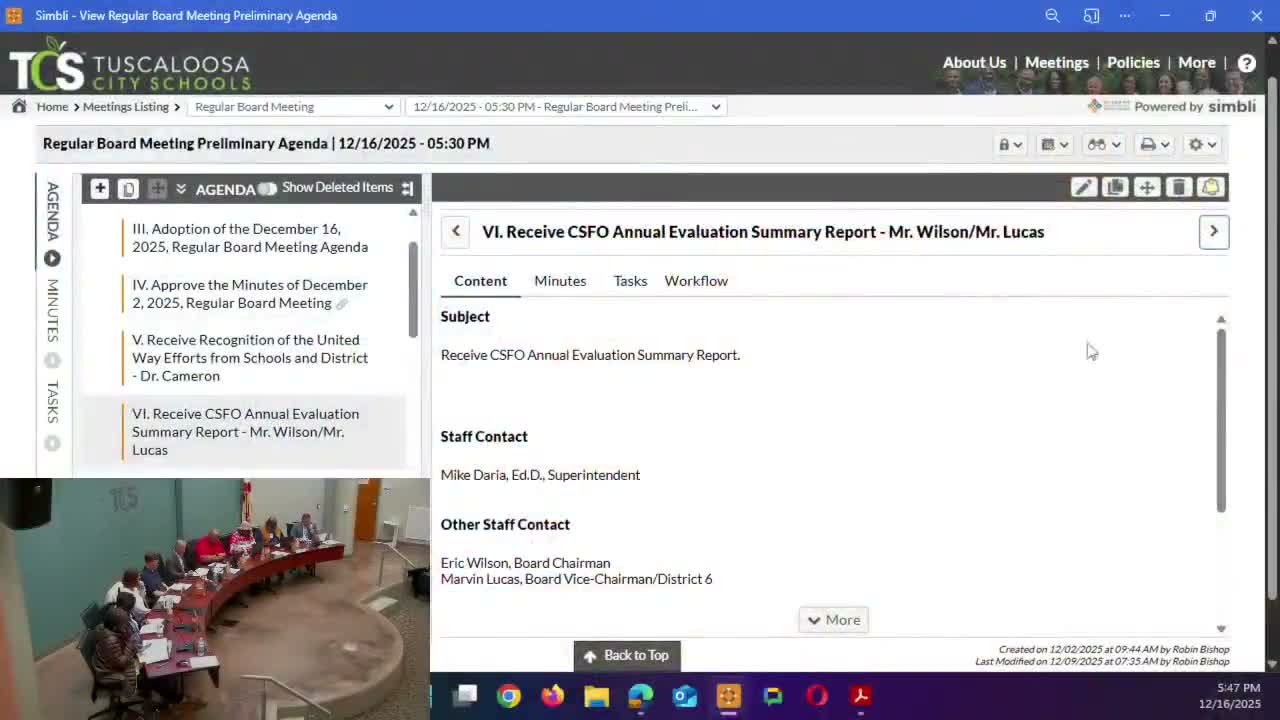Open the About Us menu
The width and height of the screenshot is (1280, 720).
pos(974,62)
